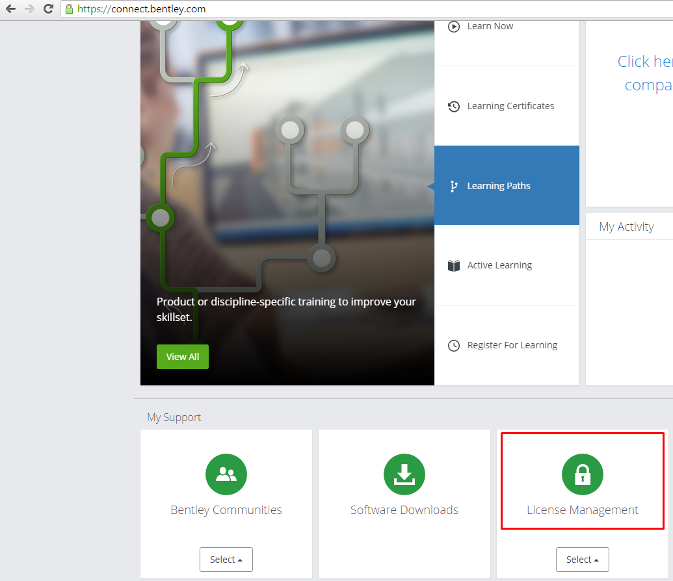Viewport: 673px width, 581px height.
Task: Click the 'Product or discipline-specific training' caption
Action: click(x=286, y=309)
